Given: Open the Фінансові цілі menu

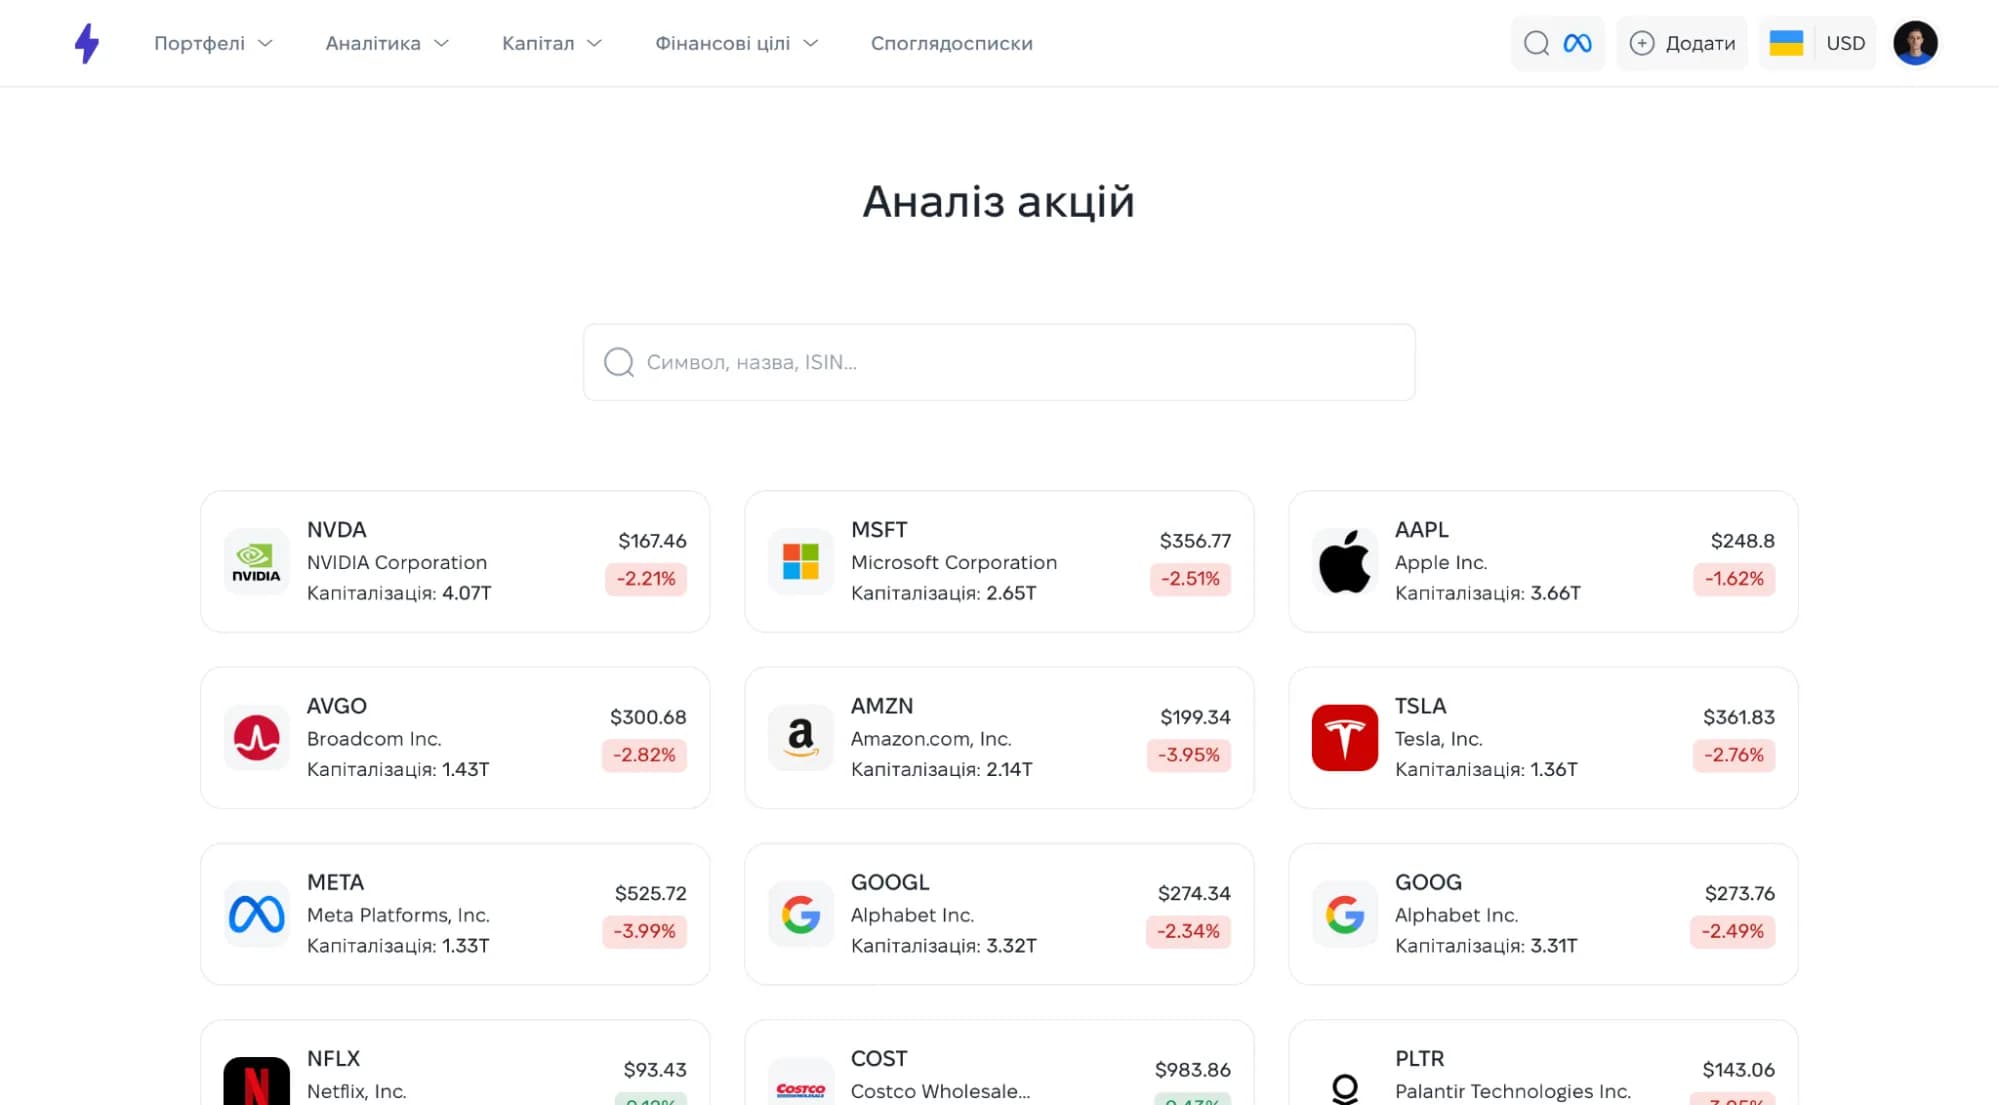Looking at the screenshot, I should coord(737,43).
